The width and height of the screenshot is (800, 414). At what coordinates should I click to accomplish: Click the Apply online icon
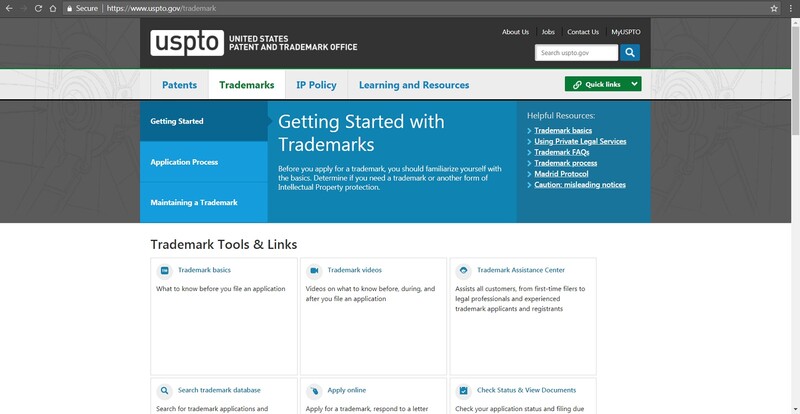point(314,391)
